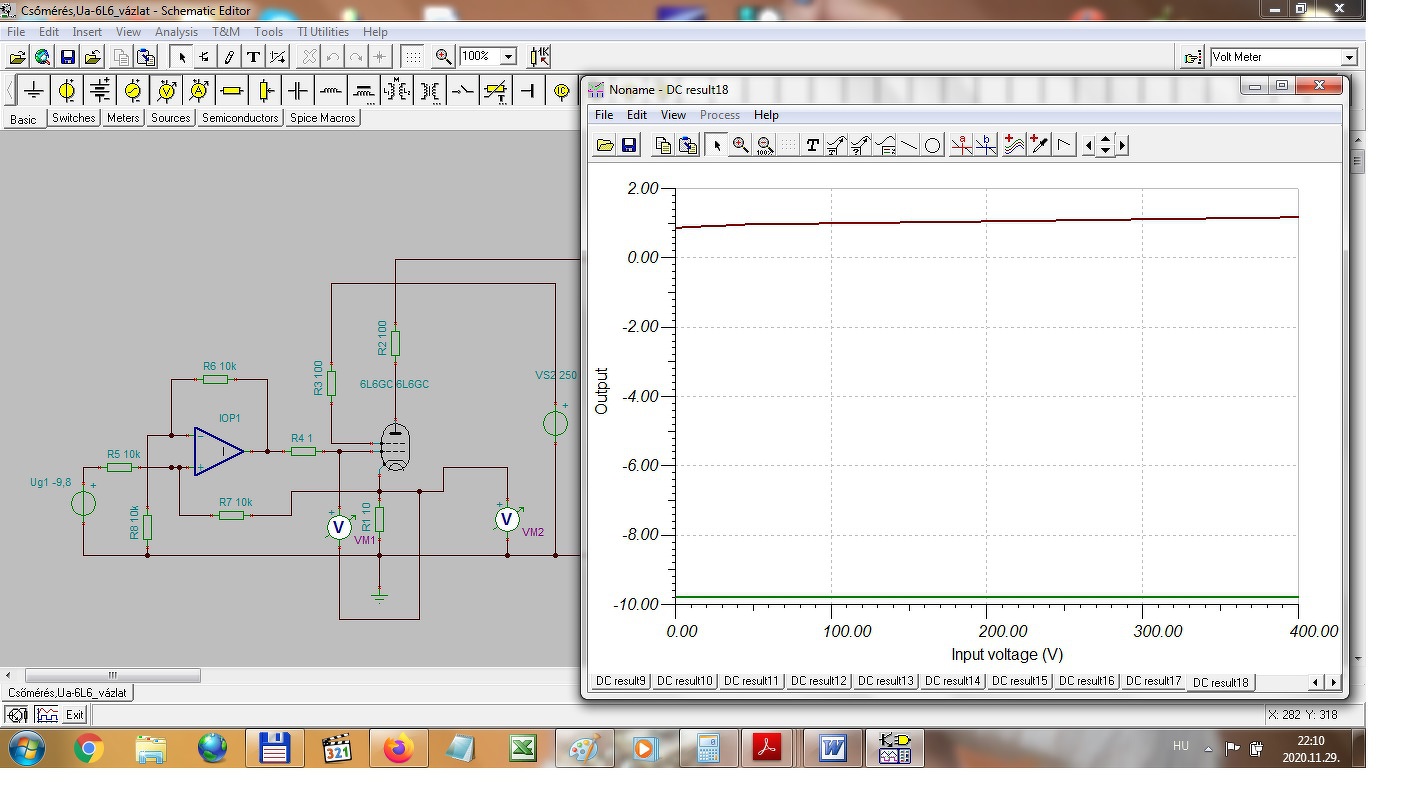Pick the ammeter component icon
This screenshot has height=786, width=1406.
pyautogui.click(x=199, y=91)
